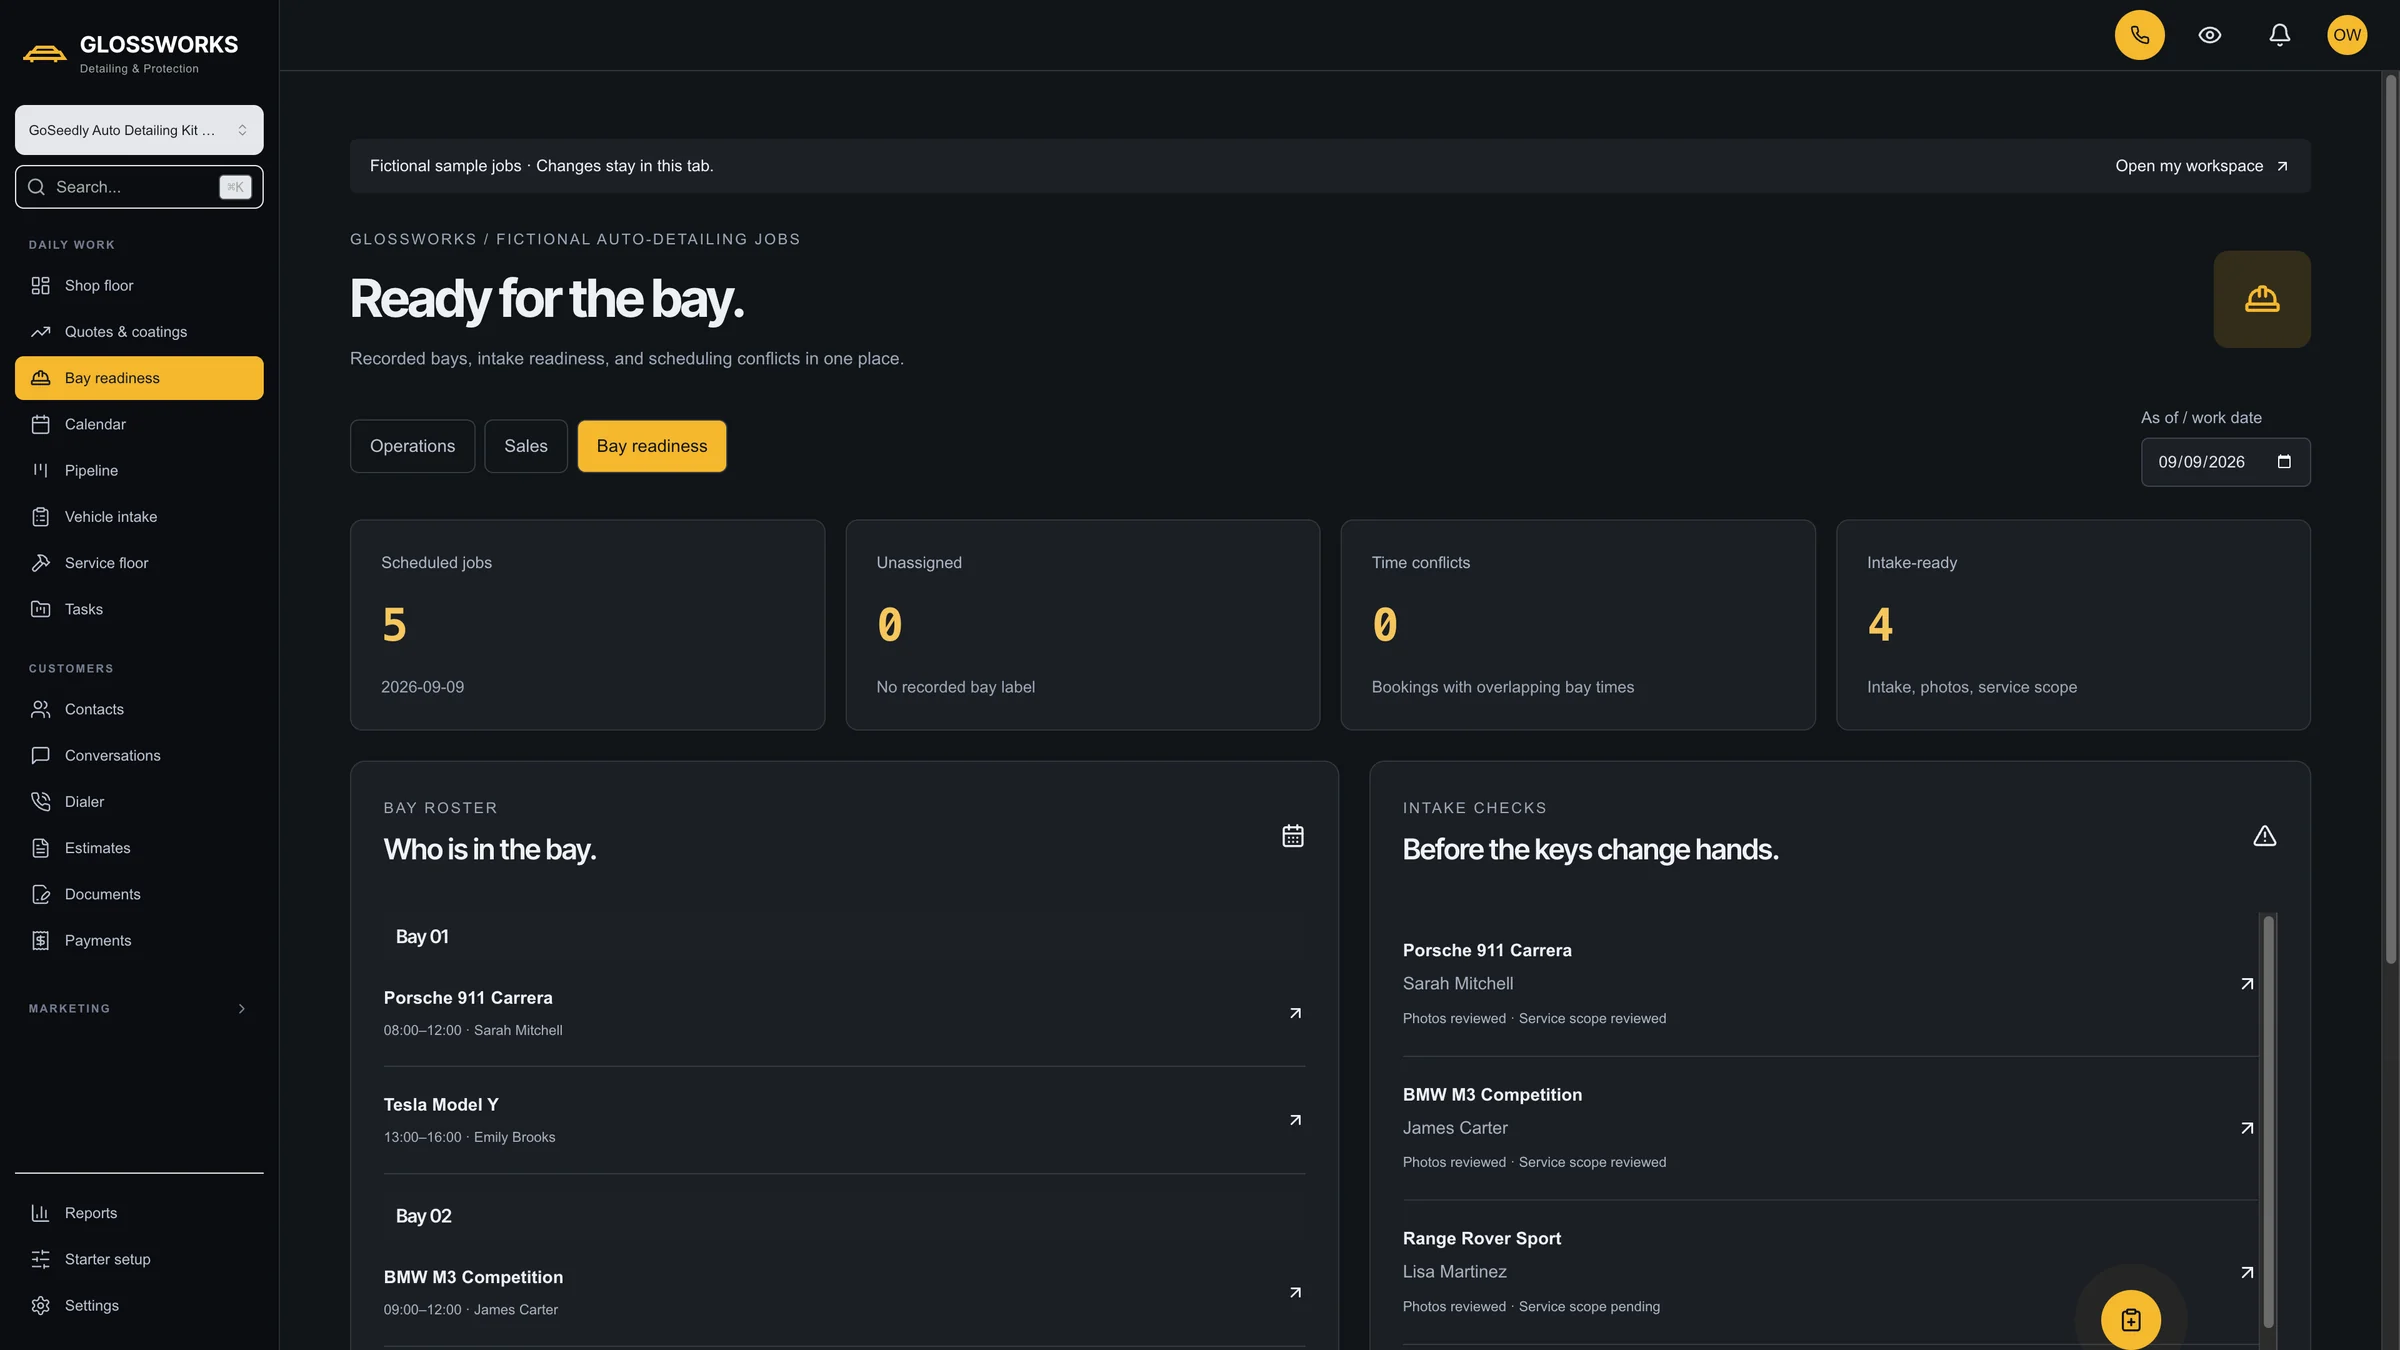Open Payments in the sidebar
Screen dimensions: 2400x1350
click(139, 940)
